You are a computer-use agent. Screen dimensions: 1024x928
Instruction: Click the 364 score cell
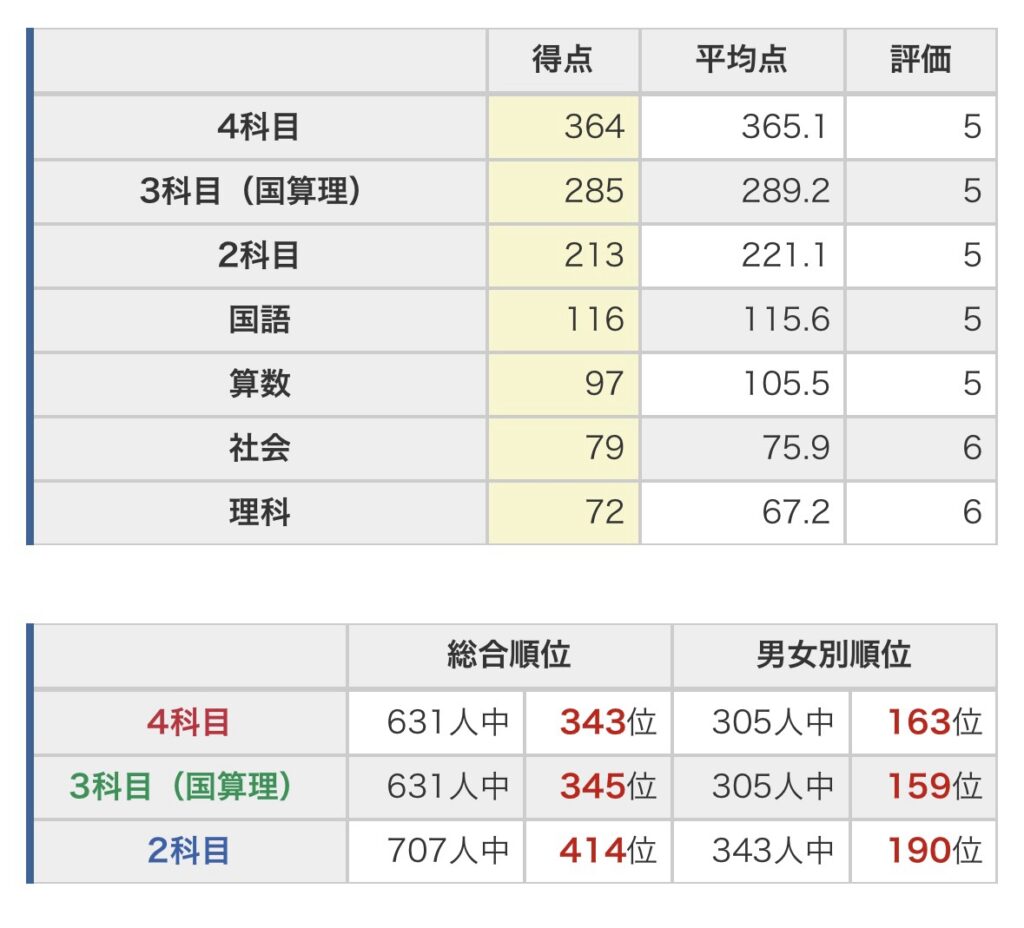pos(593,127)
